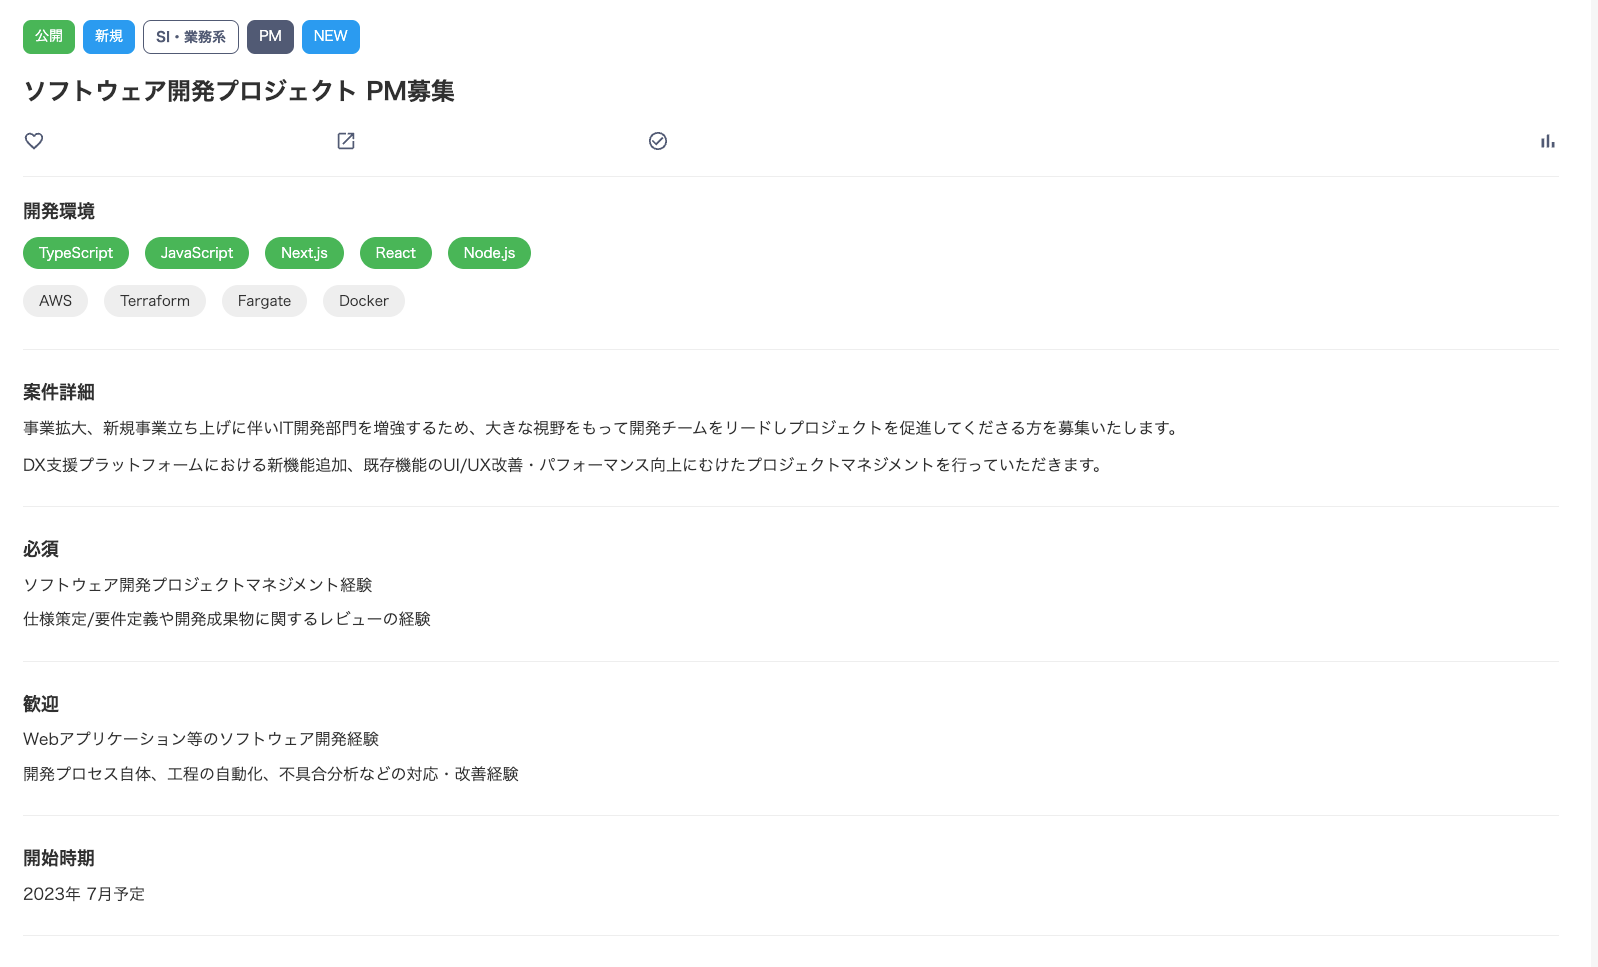Click the Fargate environment tag
The width and height of the screenshot is (1598, 967).
[x=264, y=301]
